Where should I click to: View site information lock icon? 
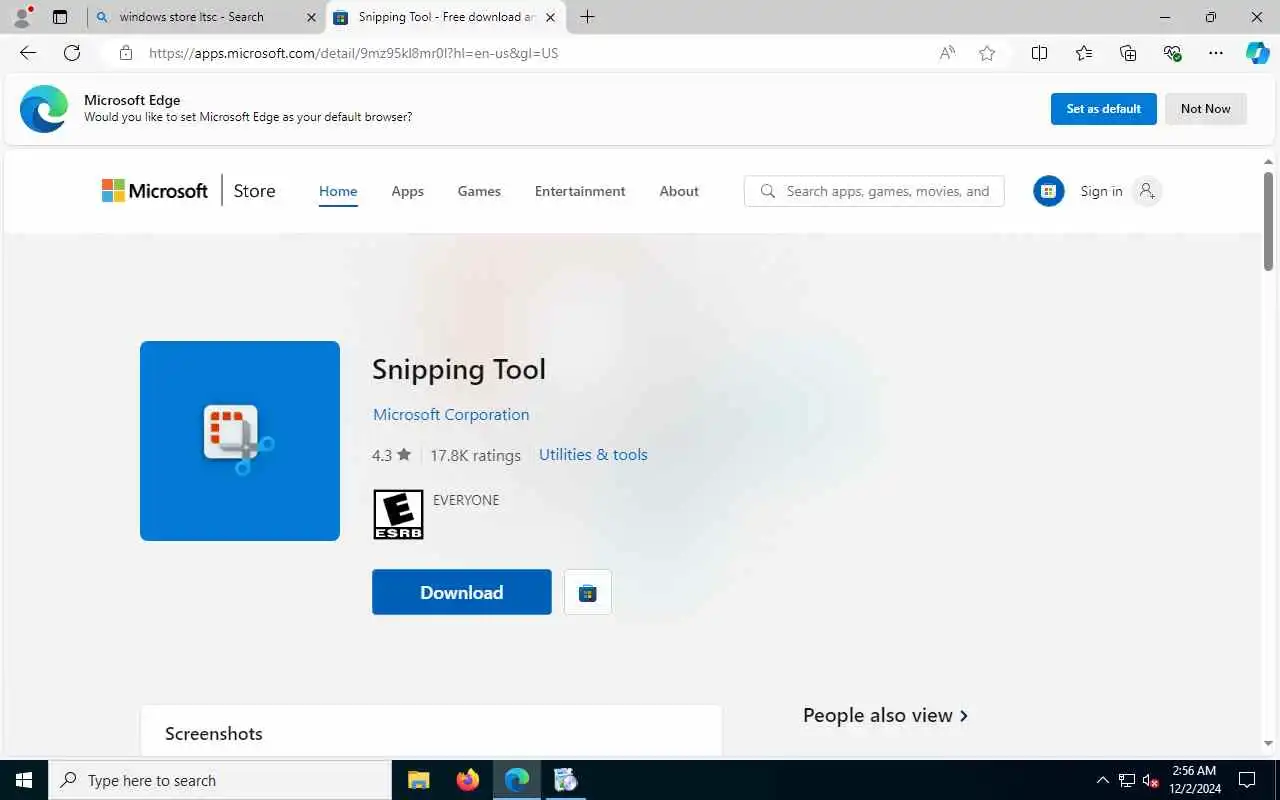(126, 53)
